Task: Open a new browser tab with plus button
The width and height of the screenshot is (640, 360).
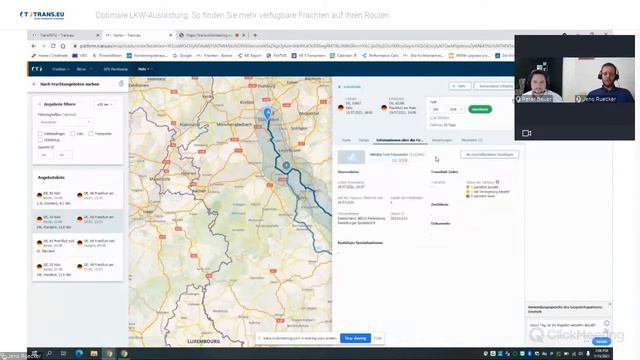Action: tap(255, 36)
